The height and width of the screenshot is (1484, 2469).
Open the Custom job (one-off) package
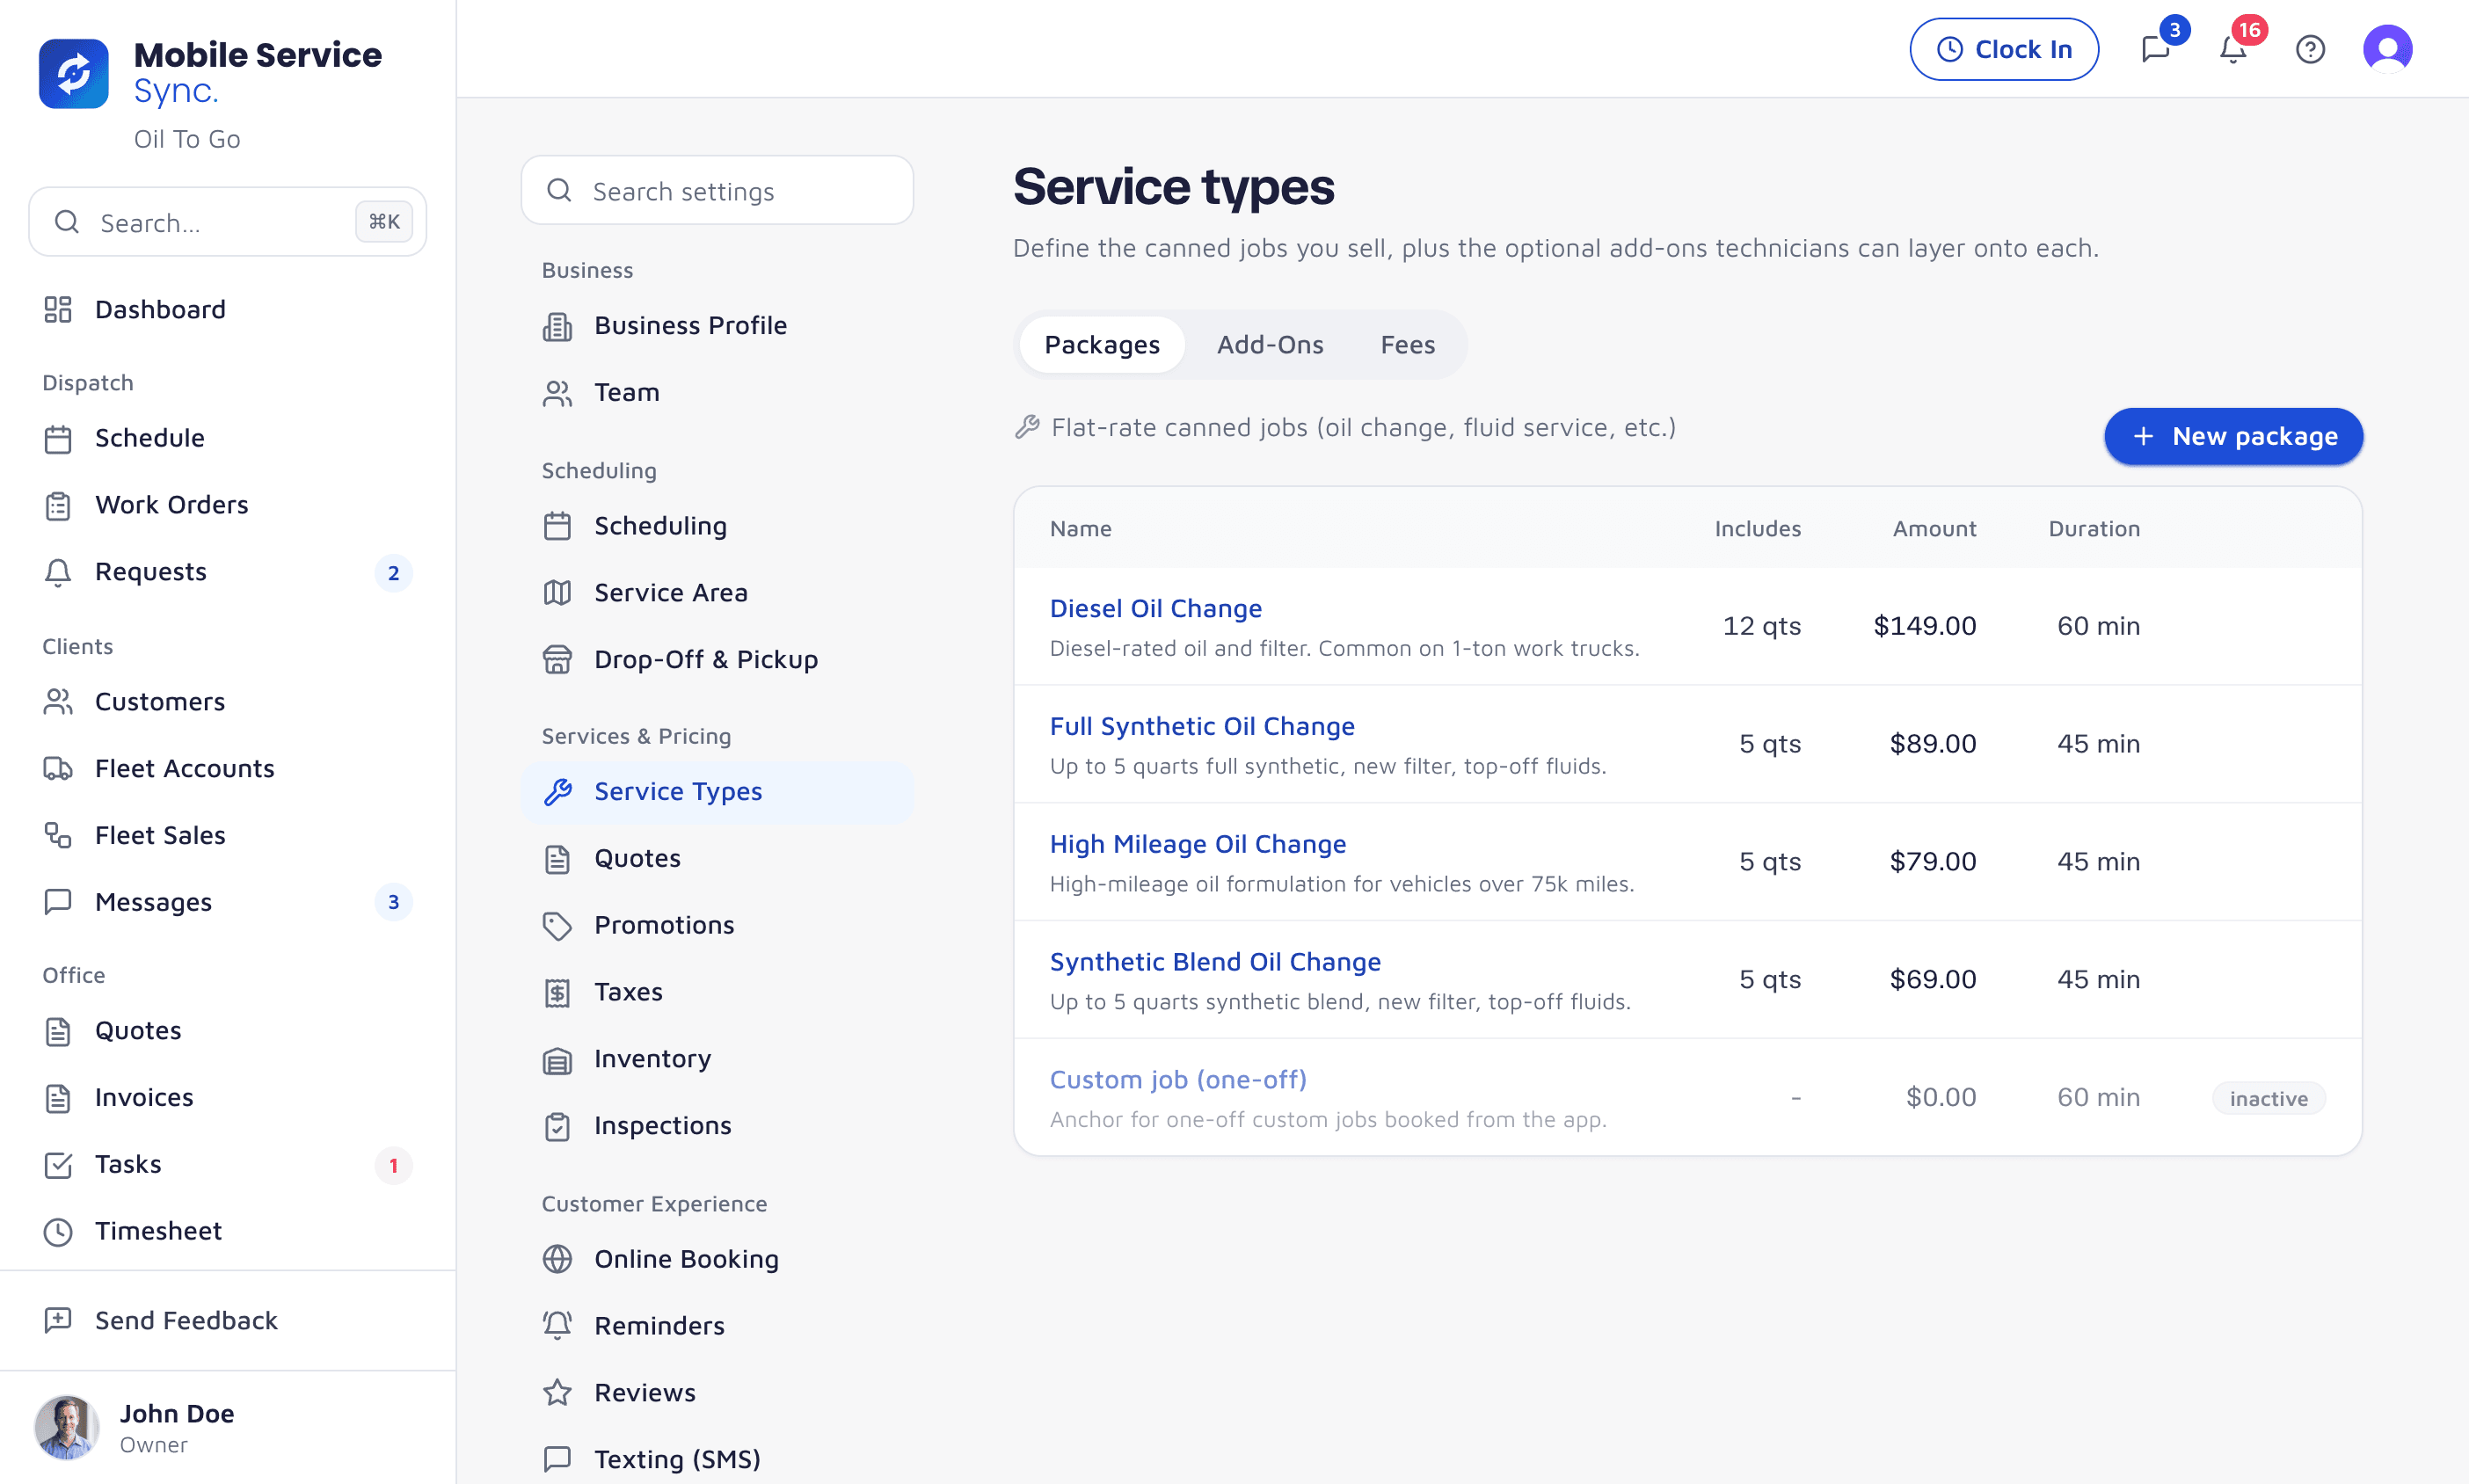1178,1080
